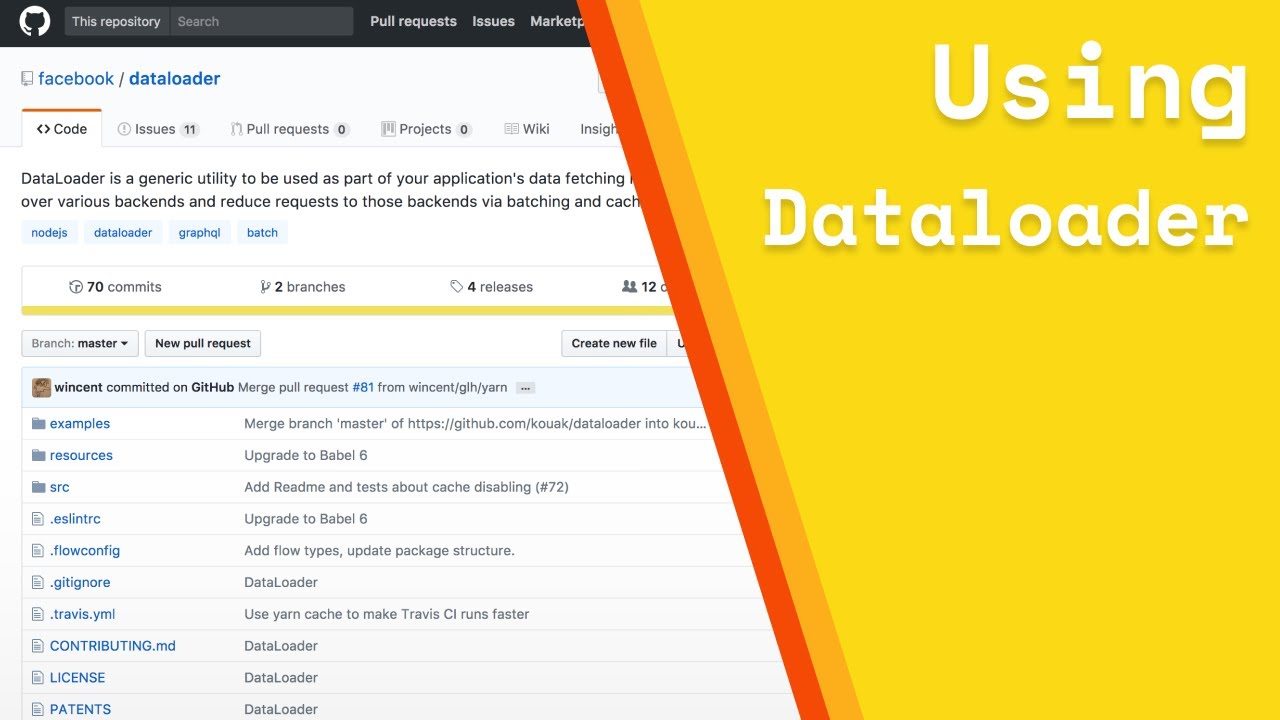Open the examples folder icon
The width and height of the screenshot is (1280, 720).
(39, 423)
